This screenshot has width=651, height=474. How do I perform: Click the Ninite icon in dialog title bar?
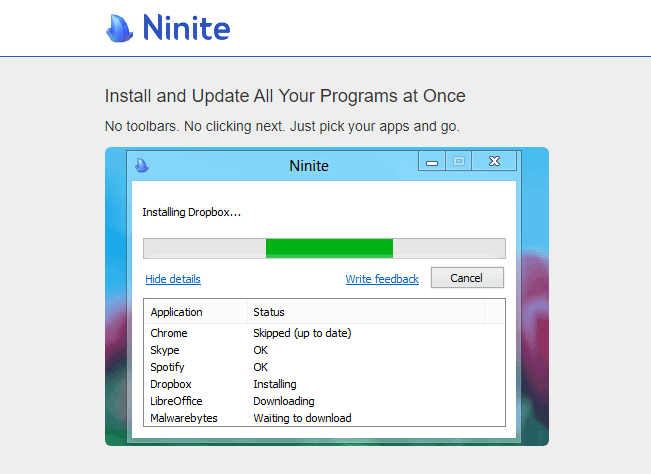(142, 165)
